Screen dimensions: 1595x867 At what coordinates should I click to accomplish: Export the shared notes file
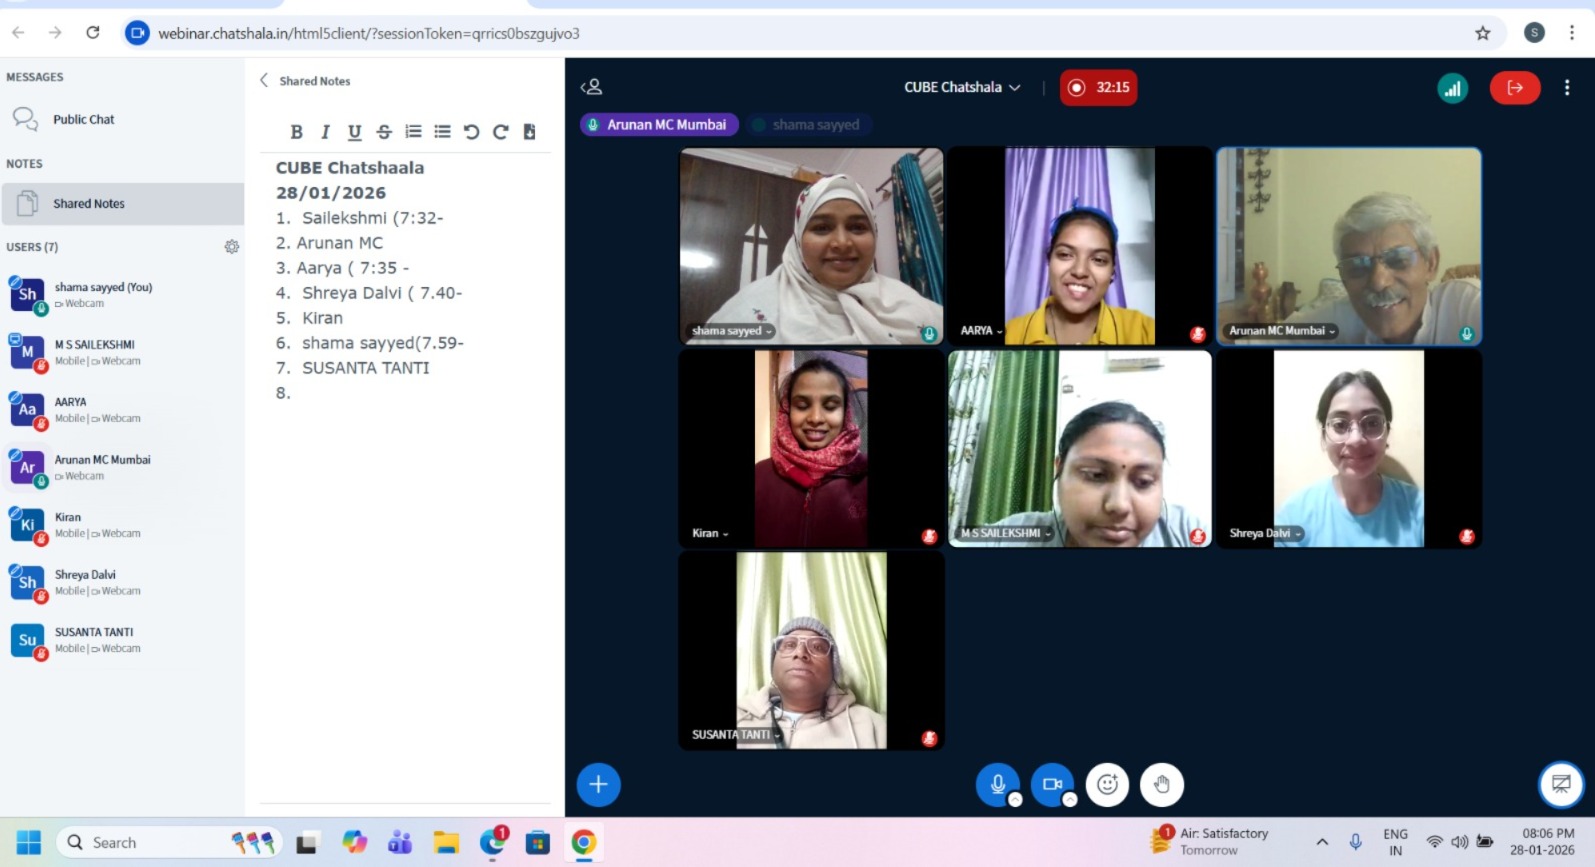click(x=530, y=132)
